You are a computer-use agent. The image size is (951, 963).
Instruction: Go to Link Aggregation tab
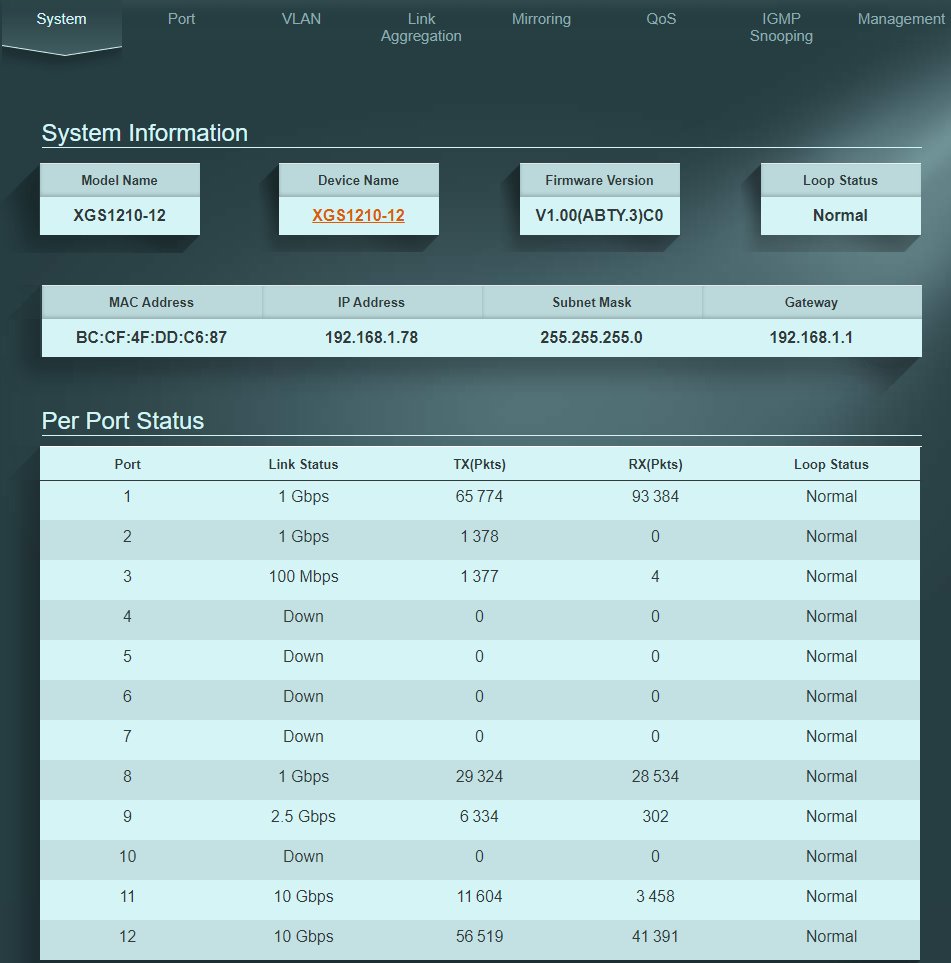coord(421,28)
